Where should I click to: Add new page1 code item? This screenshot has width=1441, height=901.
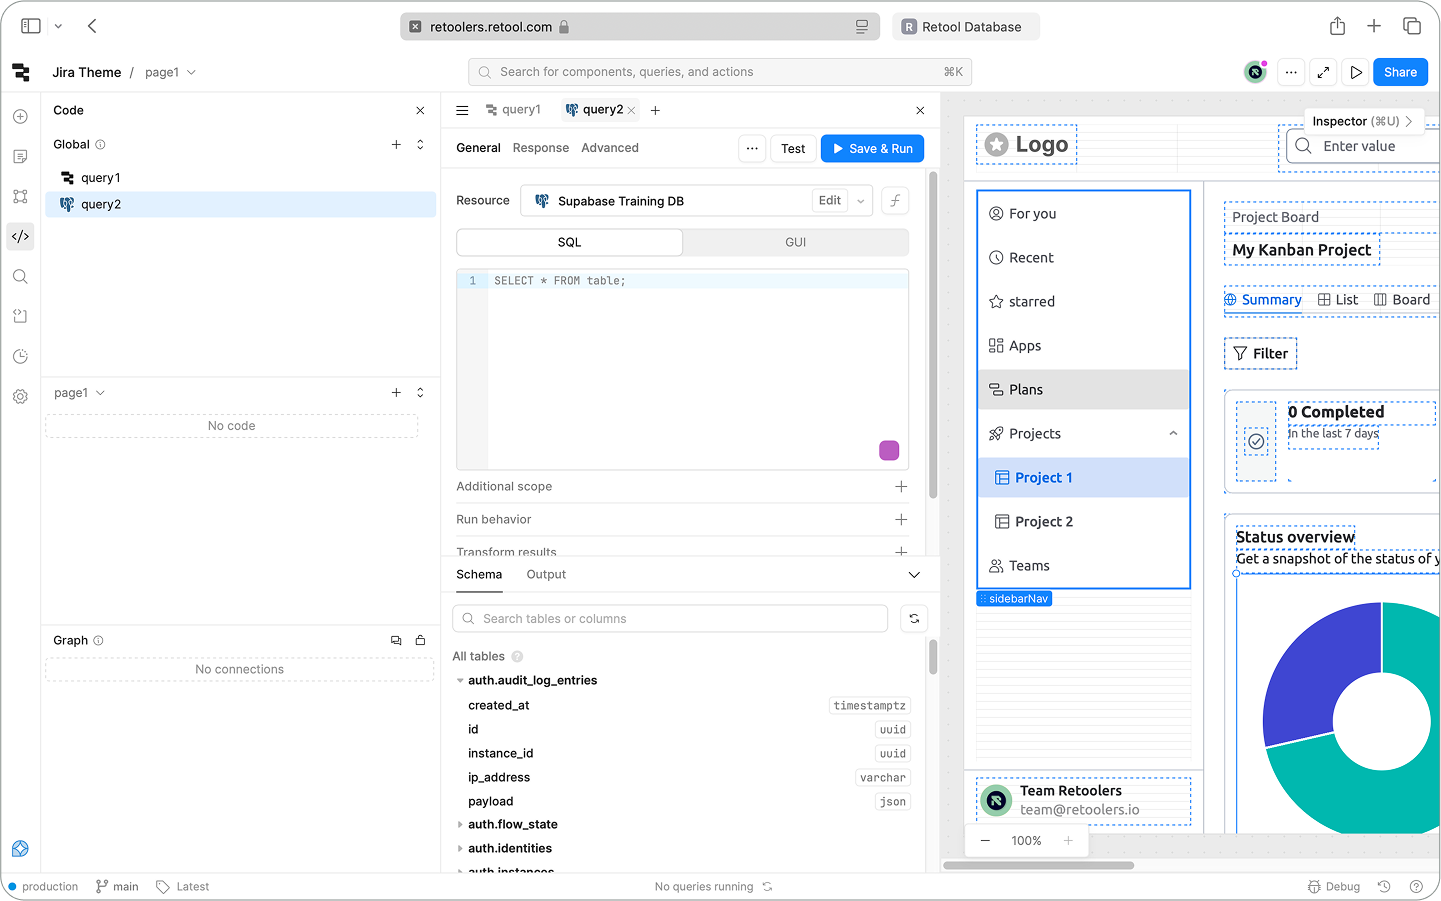point(396,393)
